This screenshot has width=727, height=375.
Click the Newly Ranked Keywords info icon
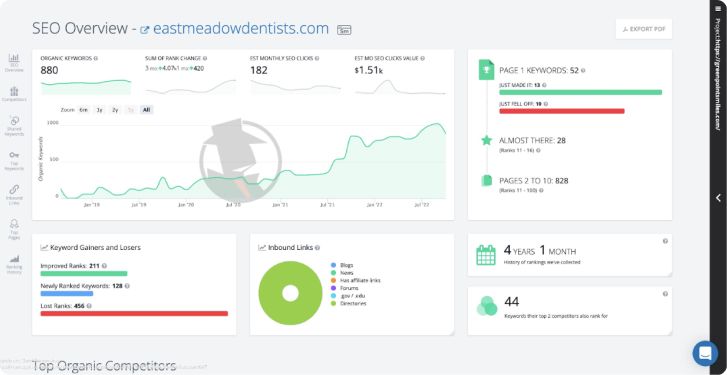pyautogui.click(x=127, y=286)
